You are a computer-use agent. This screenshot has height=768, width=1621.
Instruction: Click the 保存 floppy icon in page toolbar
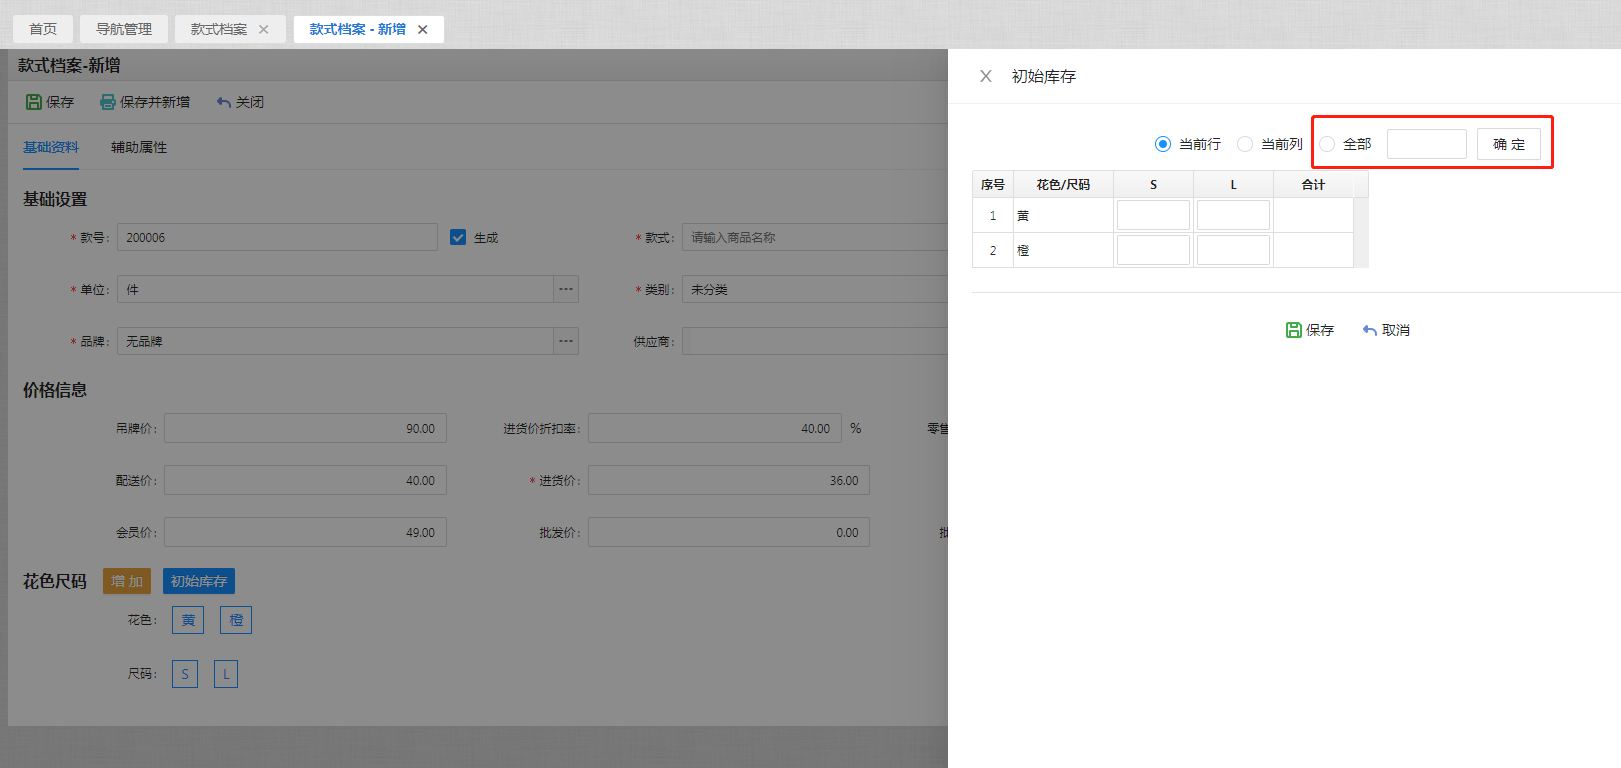pos(34,102)
